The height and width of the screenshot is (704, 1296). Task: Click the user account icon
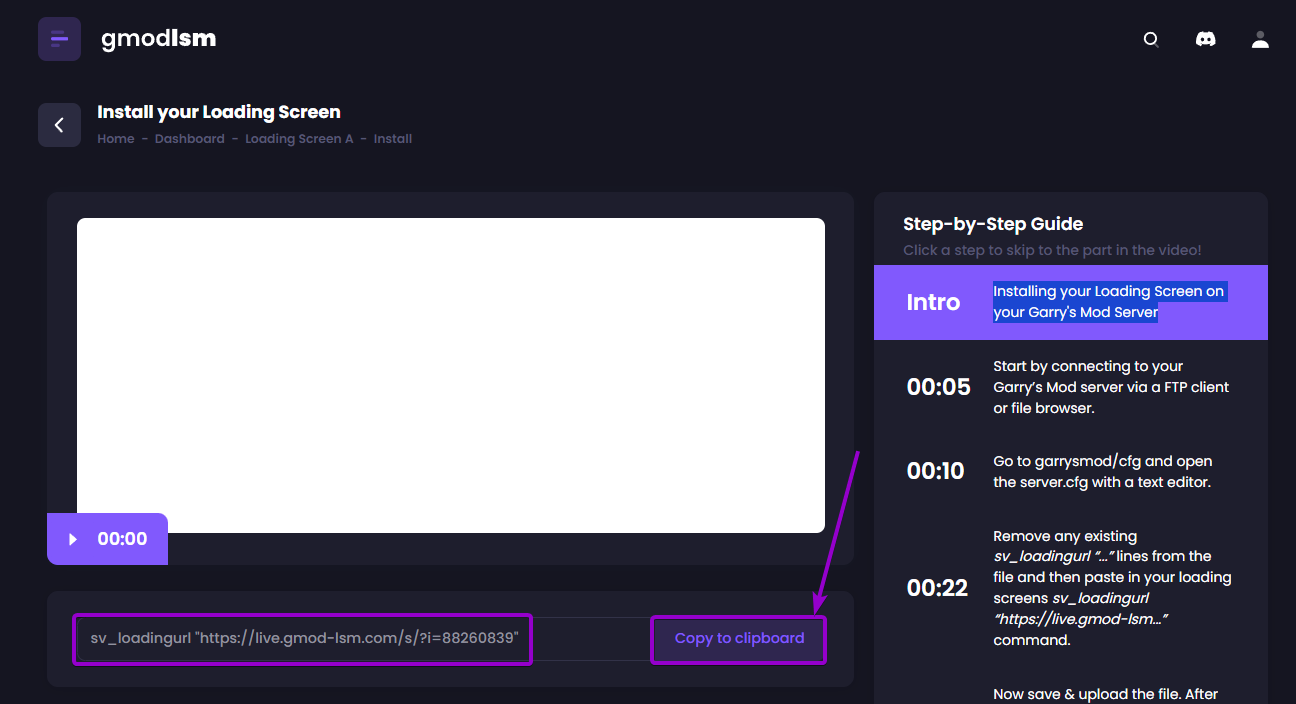[1260, 39]
